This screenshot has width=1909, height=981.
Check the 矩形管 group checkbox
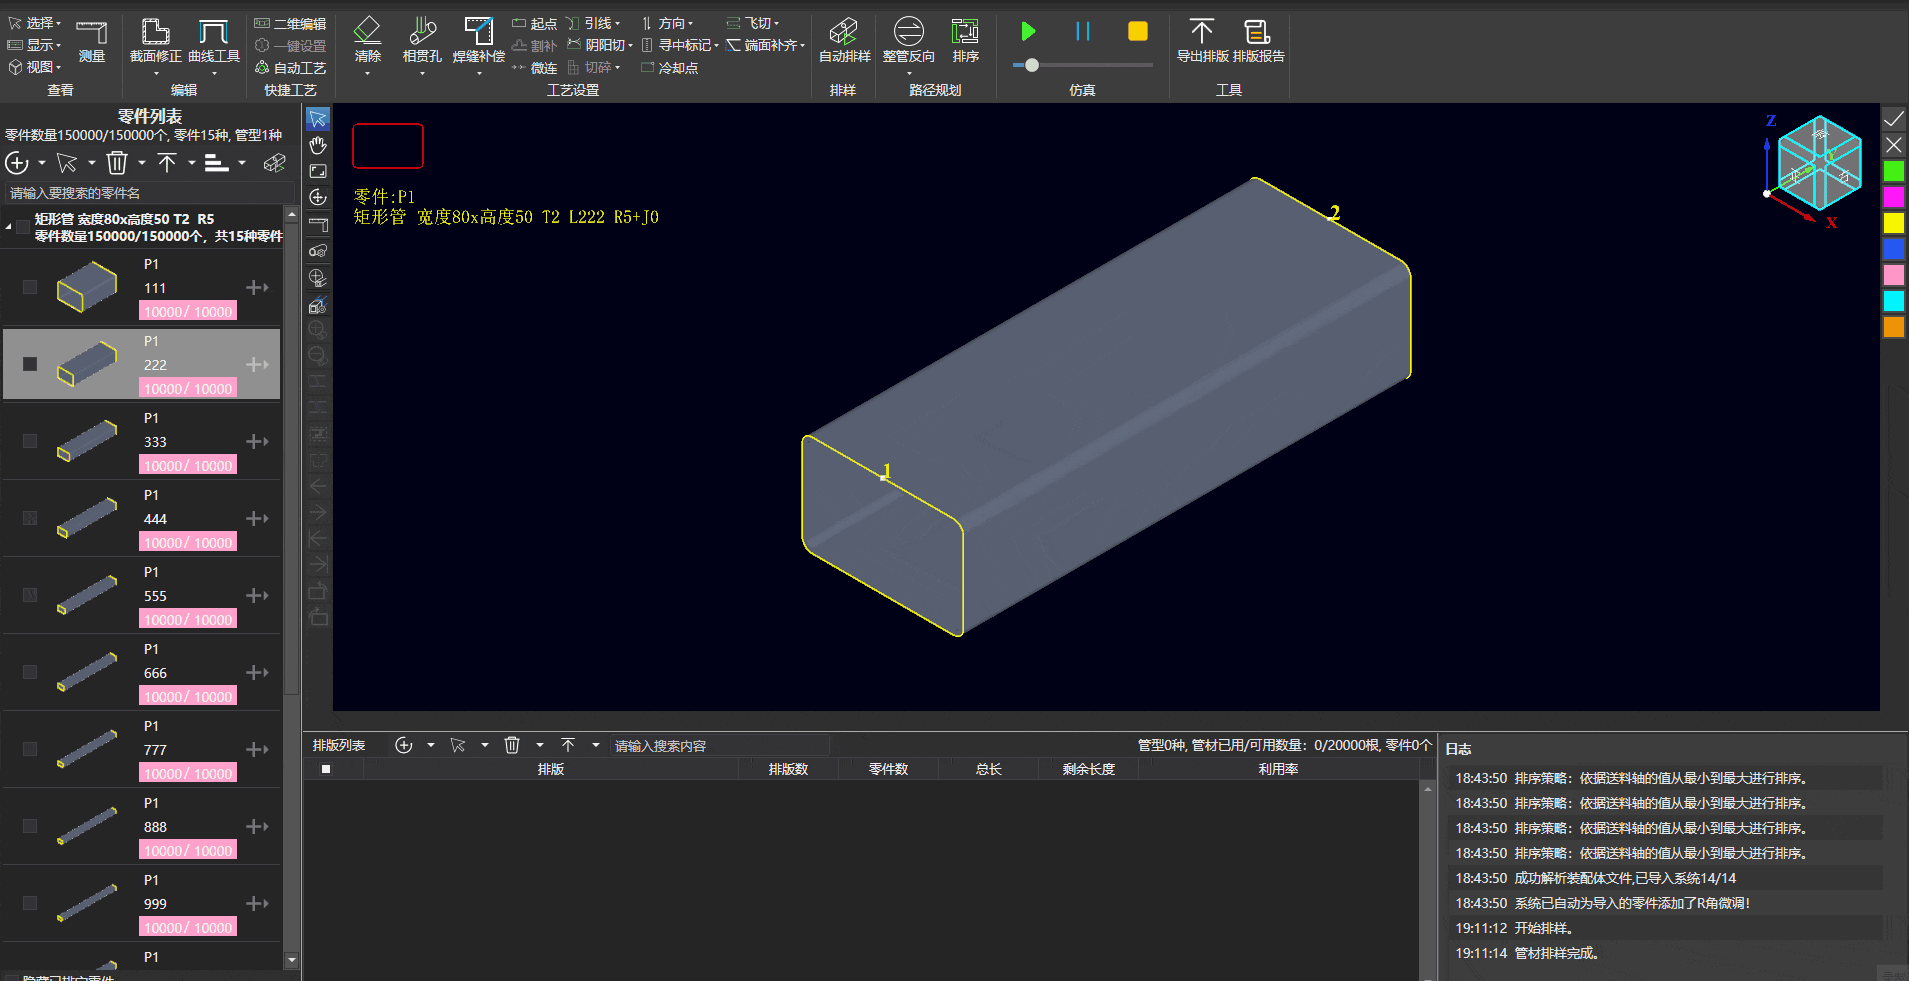tap(23, 227)
